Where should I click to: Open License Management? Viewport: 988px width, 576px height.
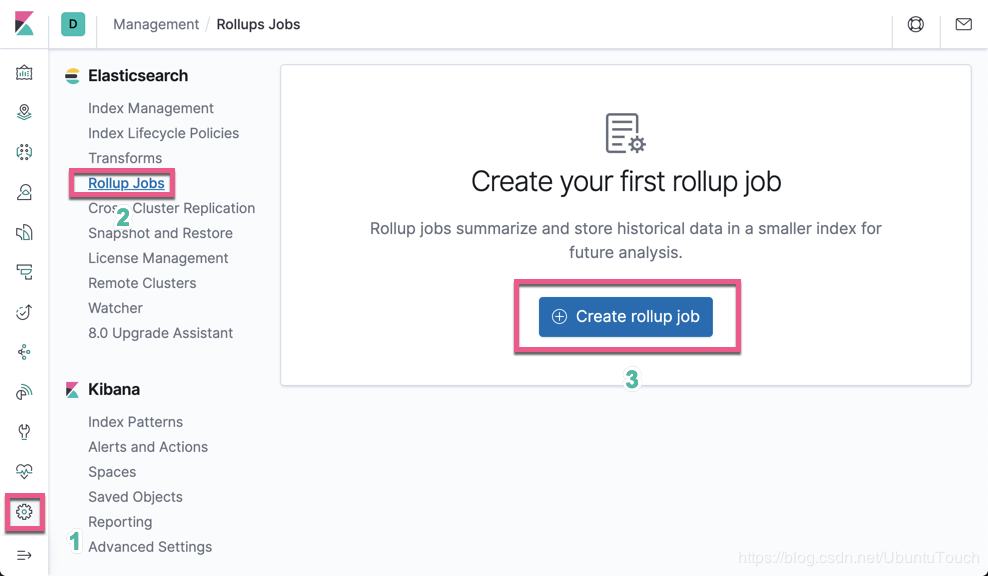[x=158, y=258]
